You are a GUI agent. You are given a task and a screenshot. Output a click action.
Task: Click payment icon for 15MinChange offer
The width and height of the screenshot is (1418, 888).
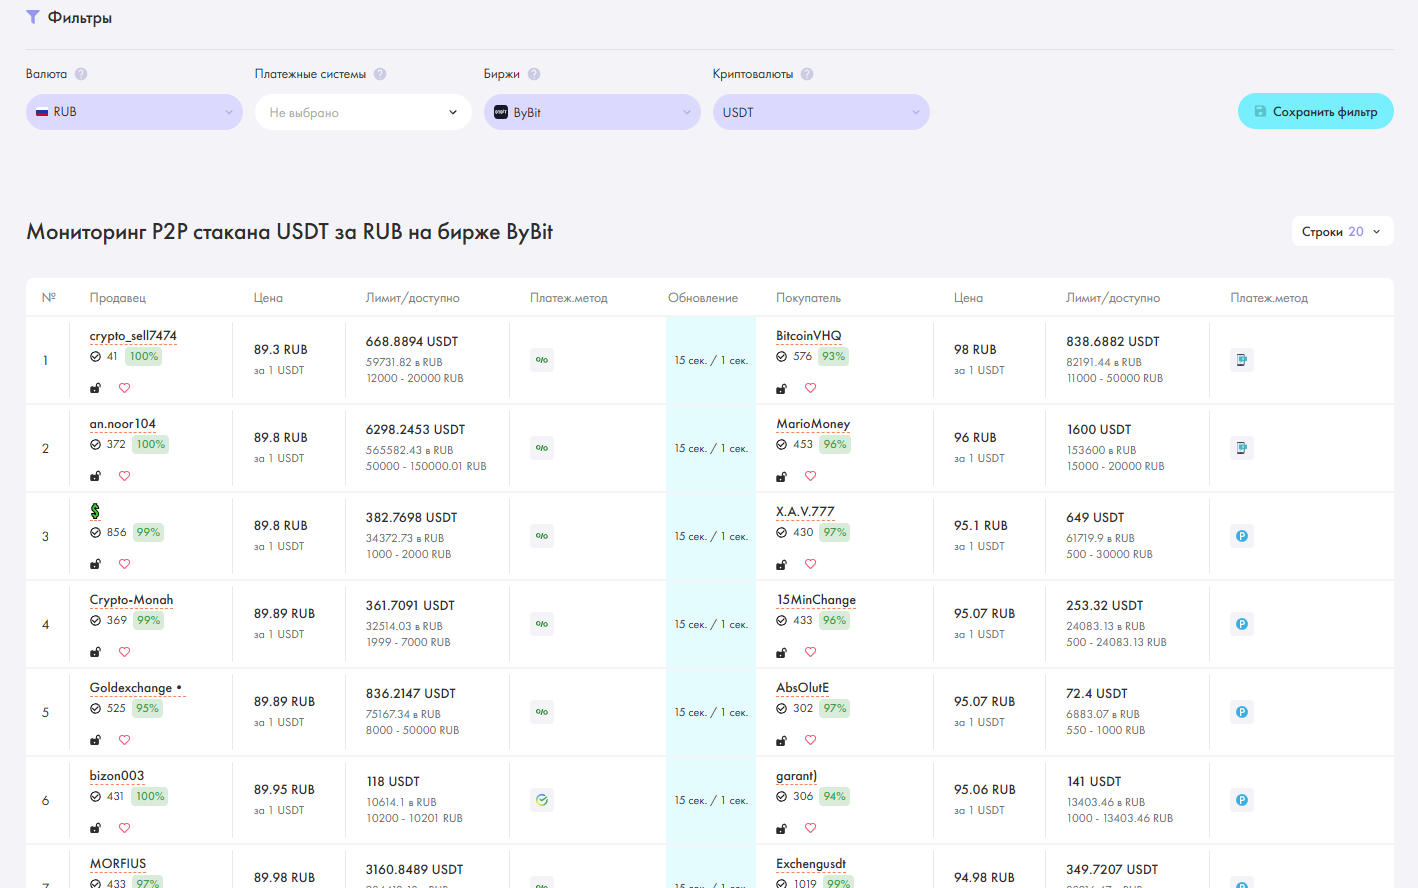click(1242, 624)
